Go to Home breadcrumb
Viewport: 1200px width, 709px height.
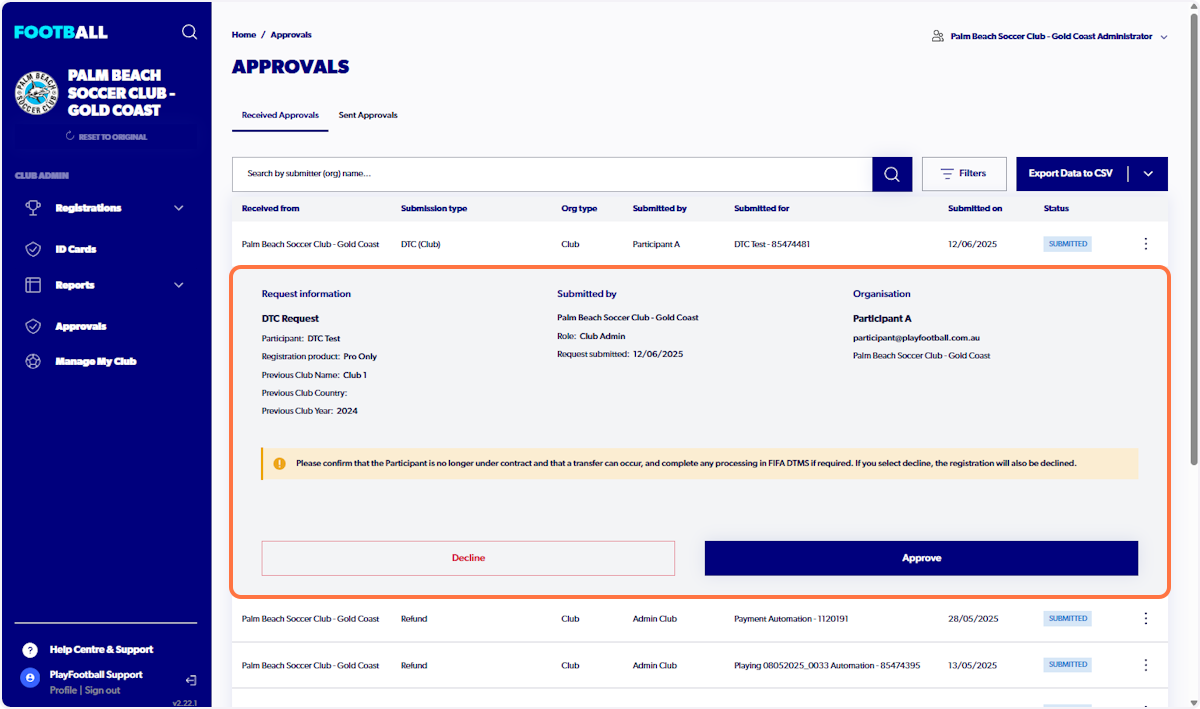244,35
